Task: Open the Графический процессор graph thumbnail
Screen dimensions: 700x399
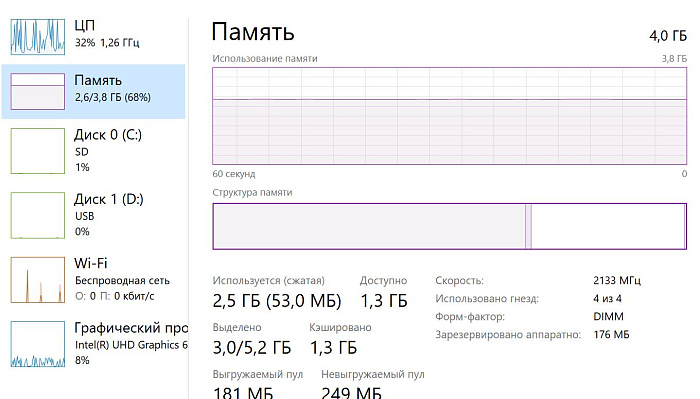Action: coord(38,344)
